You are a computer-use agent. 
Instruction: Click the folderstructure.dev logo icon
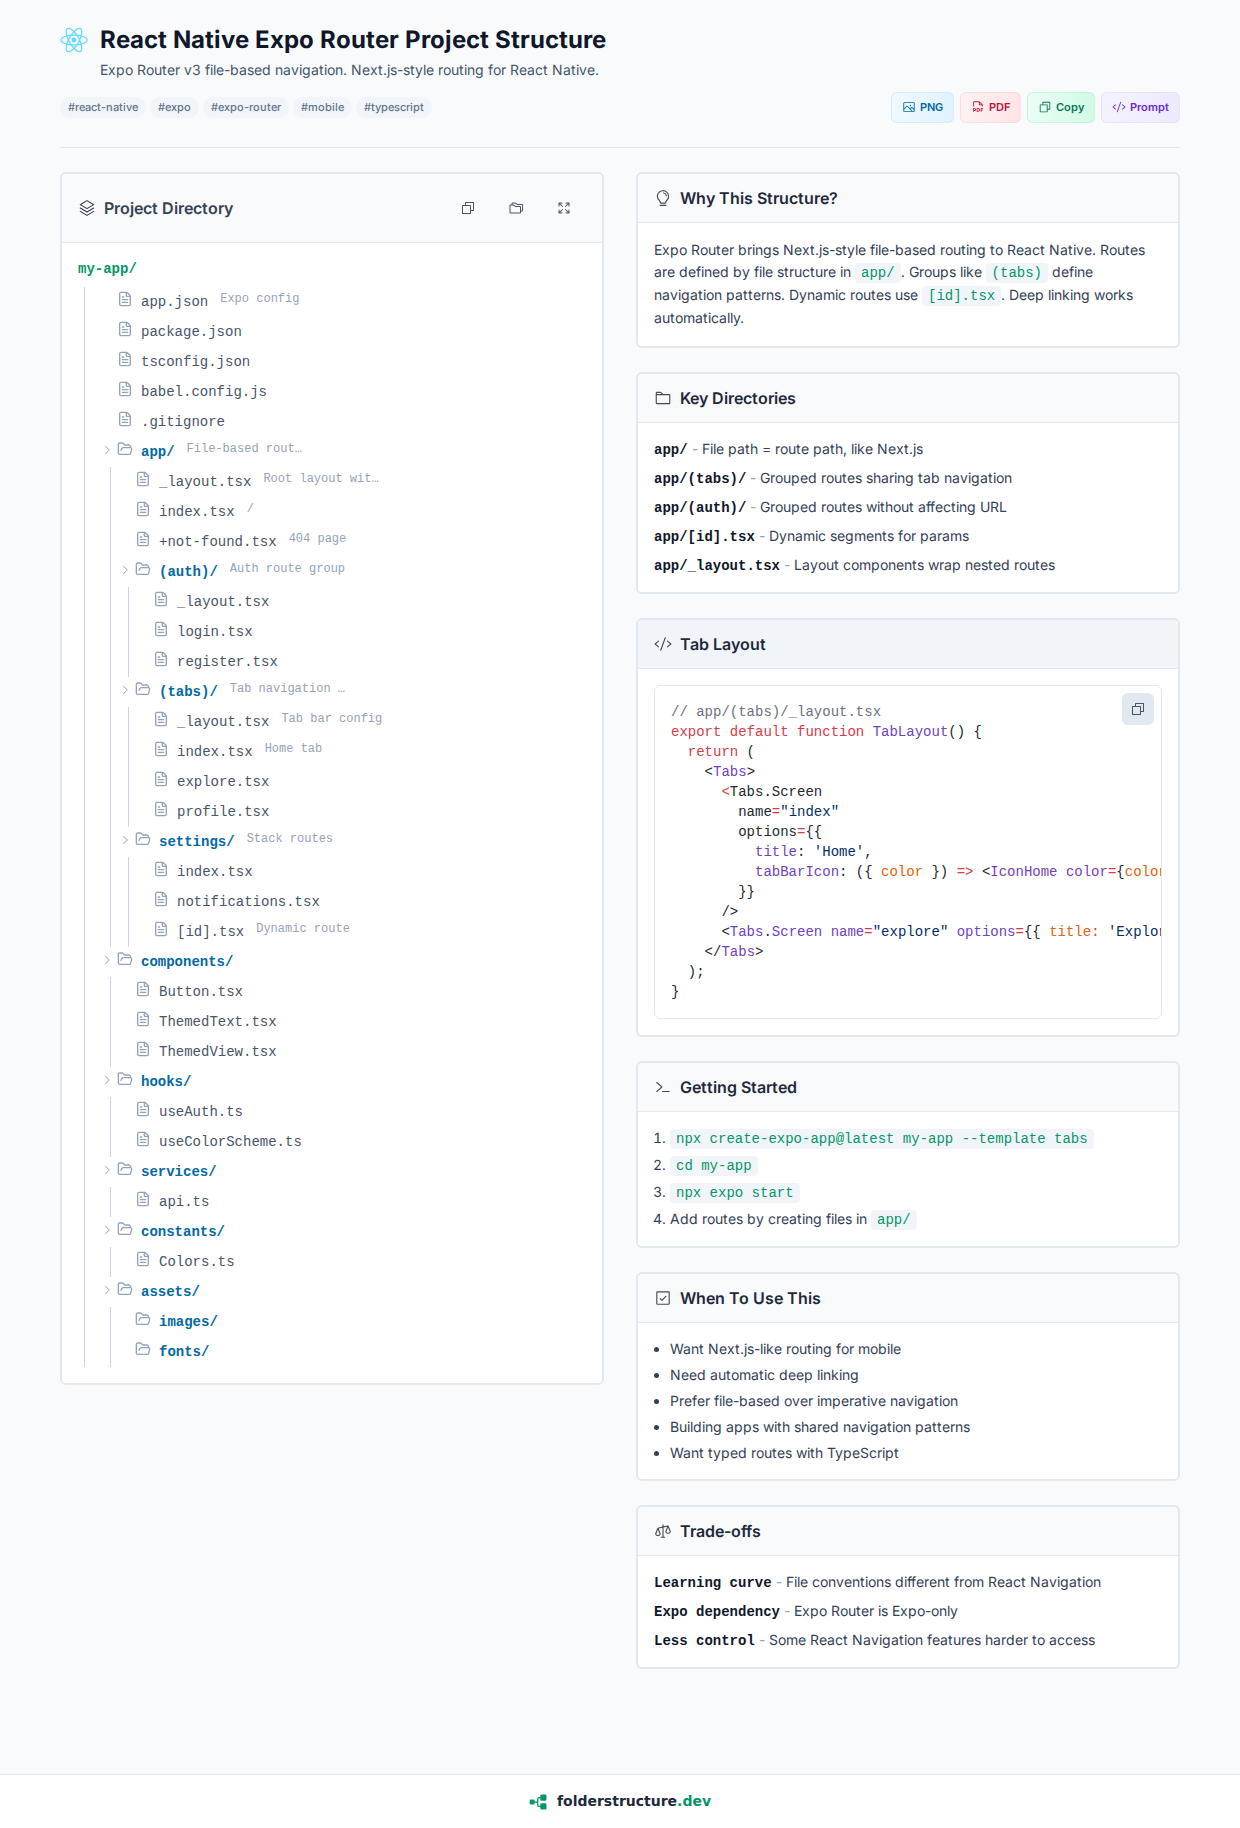tap(538, 1801)
